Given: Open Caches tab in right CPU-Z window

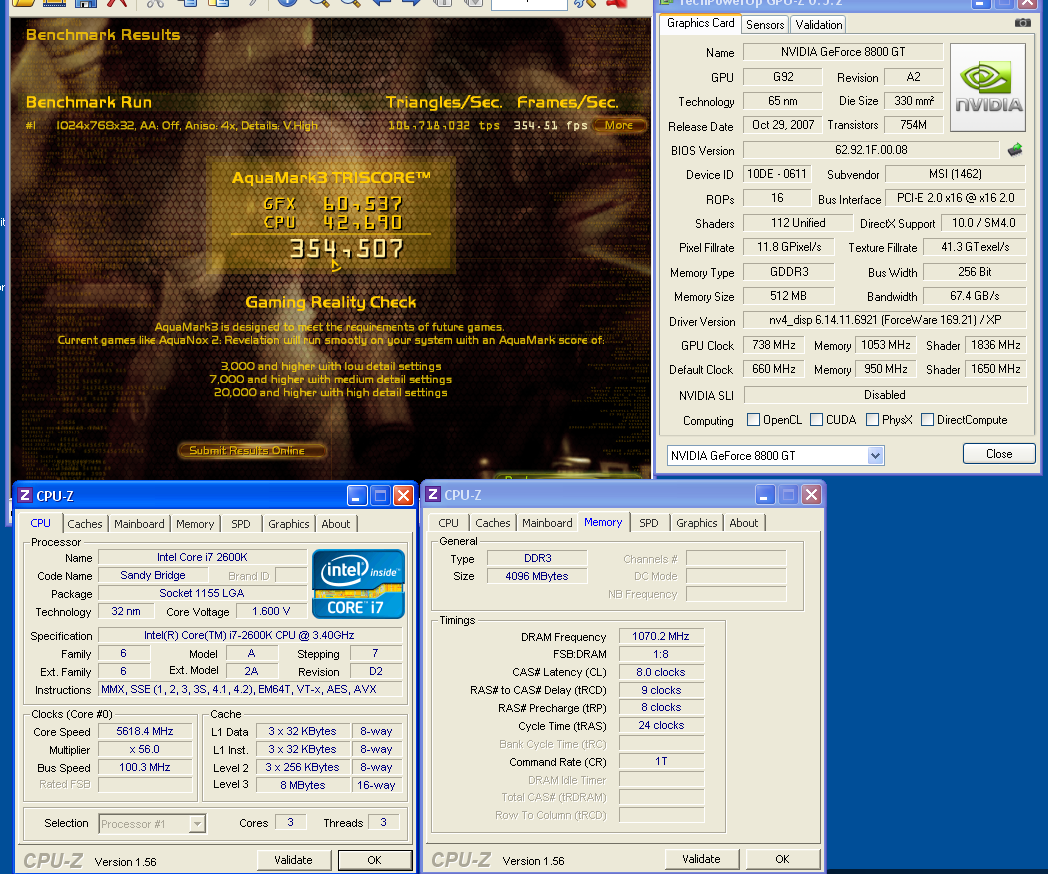Looking at the screenshot, I should tap(493, 523).
